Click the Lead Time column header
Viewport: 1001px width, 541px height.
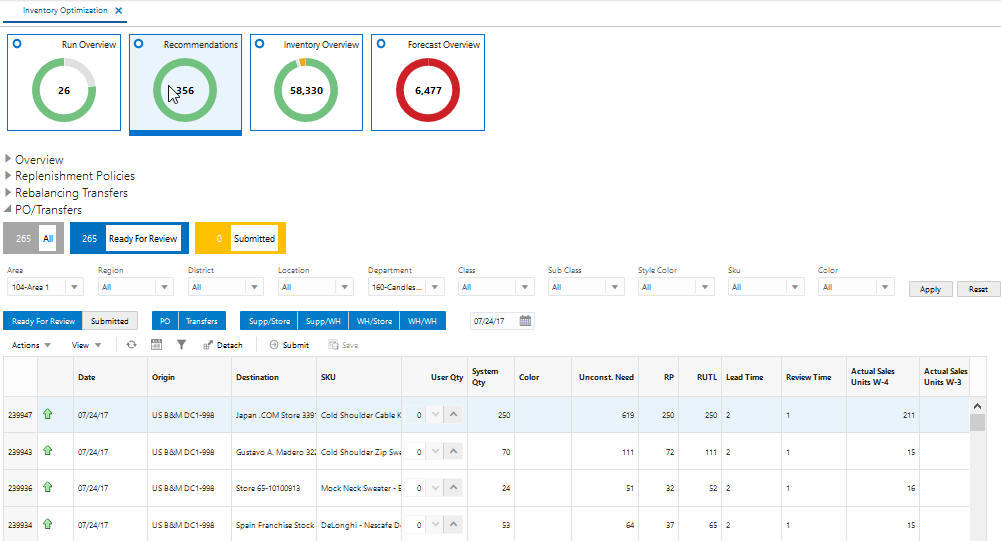coord(751,377)
